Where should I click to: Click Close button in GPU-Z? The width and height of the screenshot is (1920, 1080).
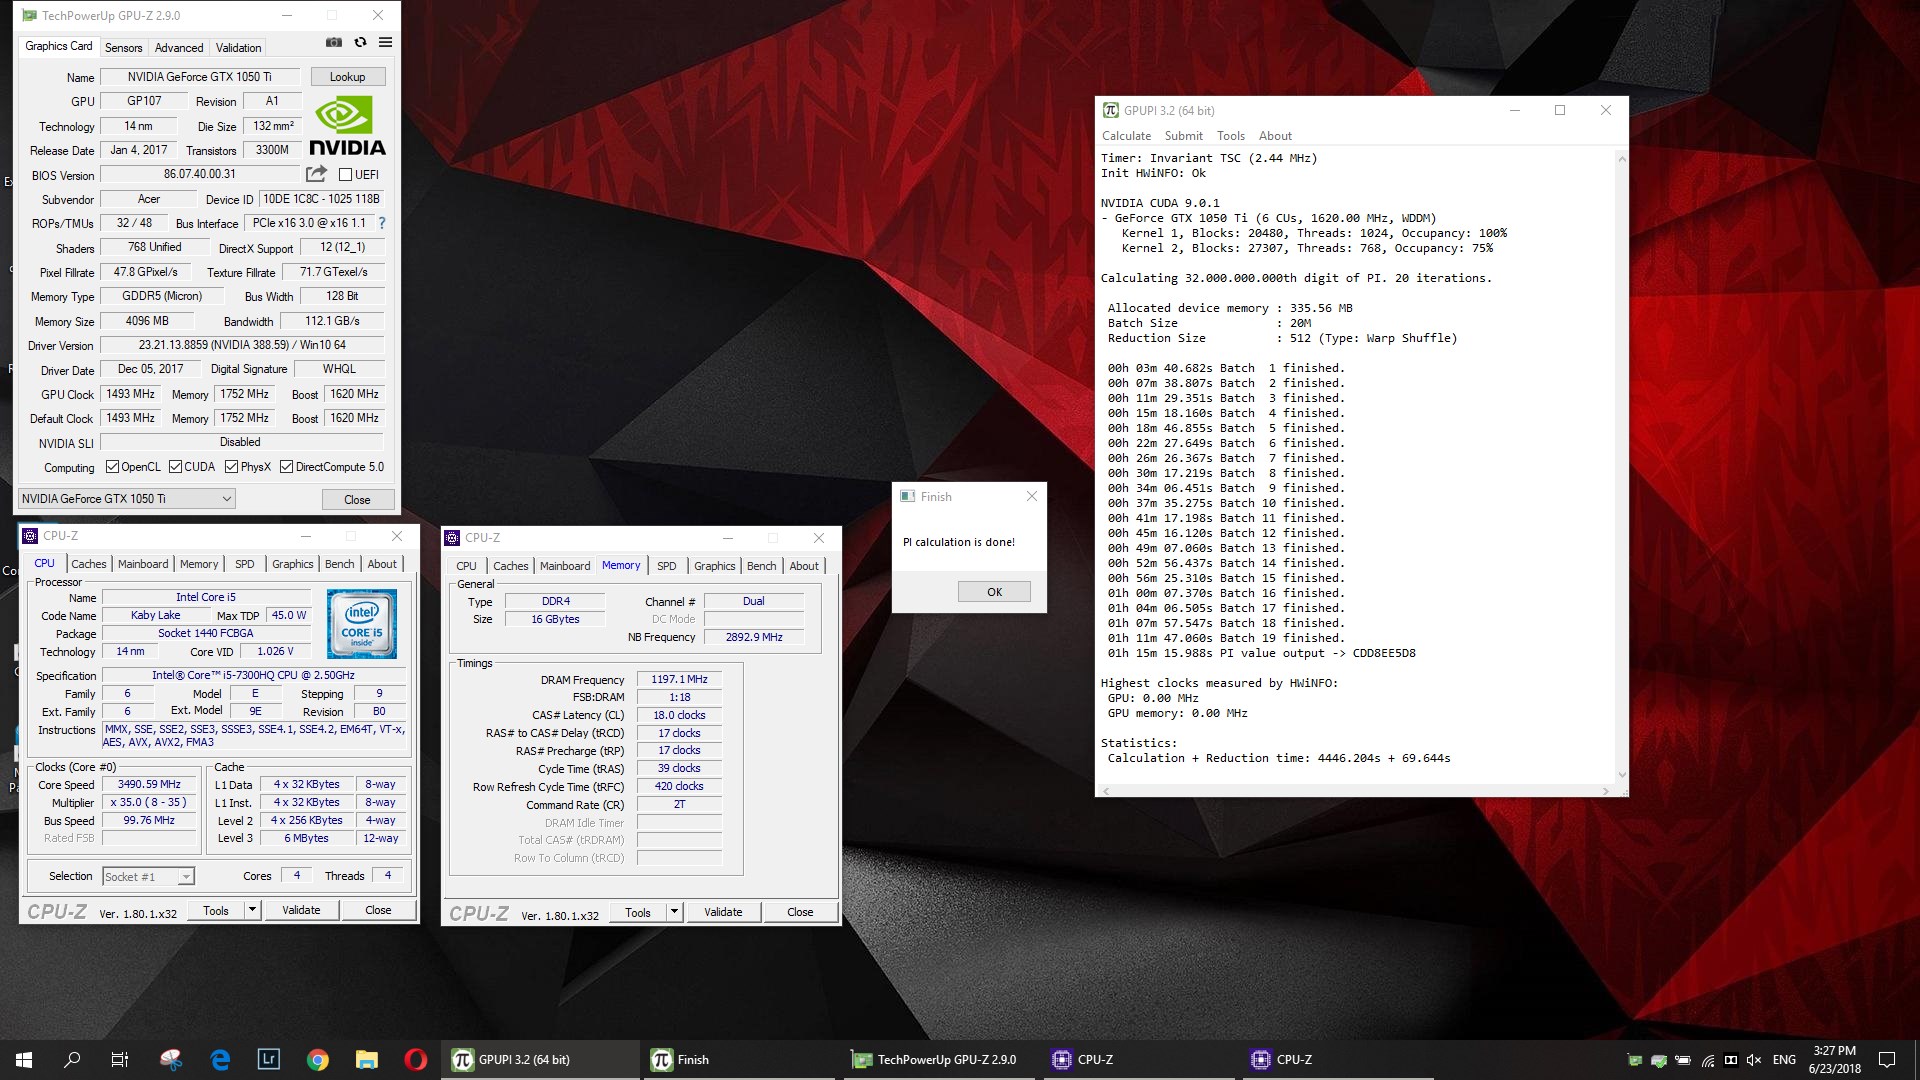tap(357, 500)
